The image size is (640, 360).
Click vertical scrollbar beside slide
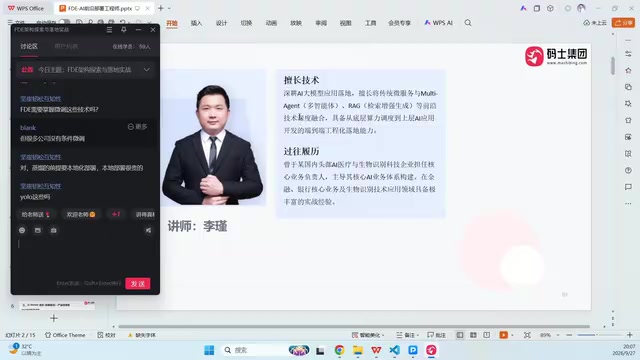pyautogui.click(x=613, y=66)
